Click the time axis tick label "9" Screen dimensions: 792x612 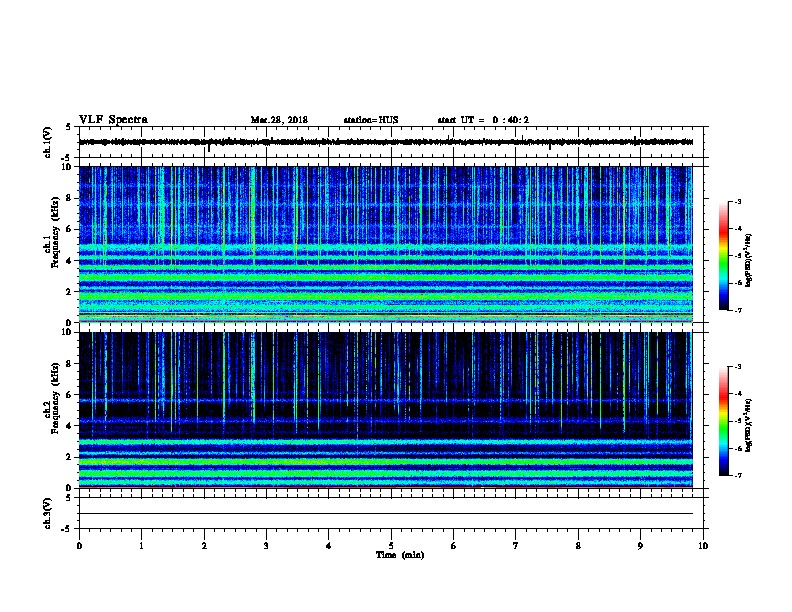coord(640,546)
